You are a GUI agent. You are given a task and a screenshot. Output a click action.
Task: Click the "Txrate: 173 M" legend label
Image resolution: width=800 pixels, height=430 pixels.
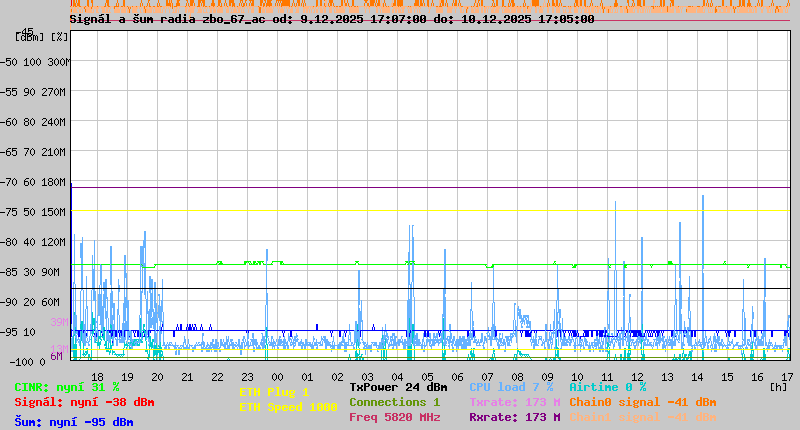coord(515,402)
